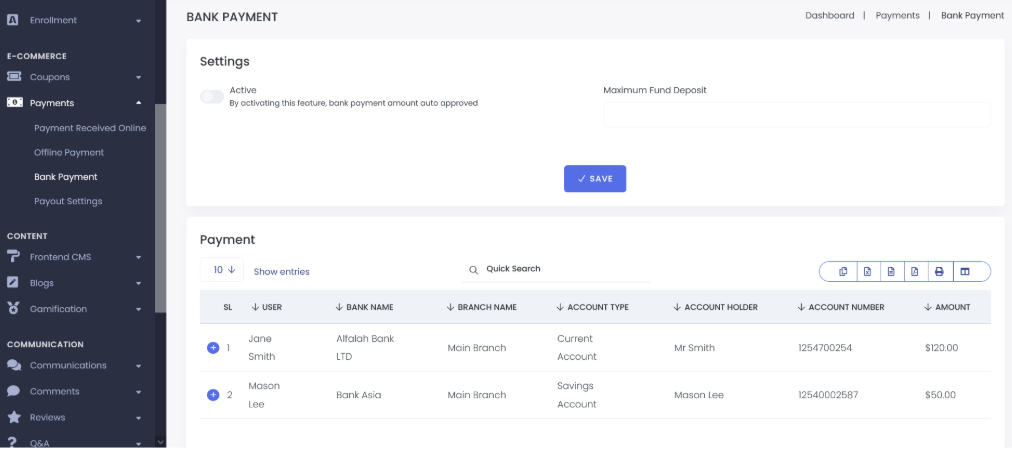Image resolution: width=1012 pixels, height=451 pixels.
Task: Click the Save button
Action: (595, 179)
